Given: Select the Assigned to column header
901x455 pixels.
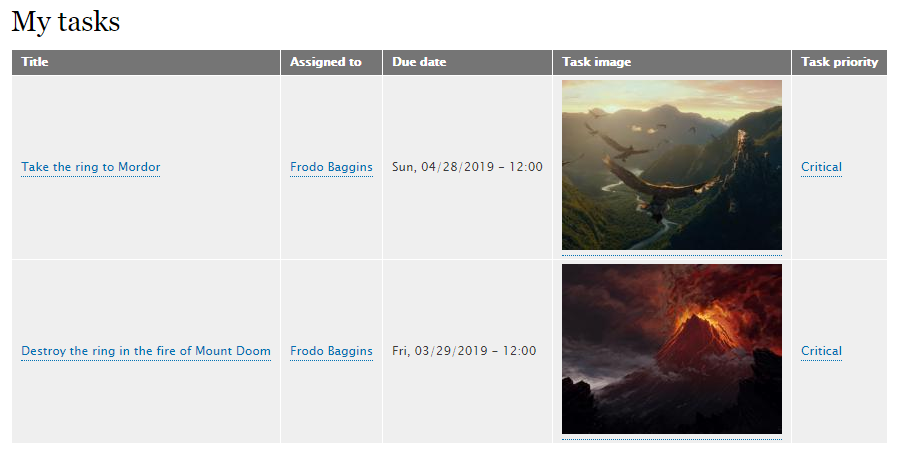Looking at the screenshot, I should [x=325, y=62].
